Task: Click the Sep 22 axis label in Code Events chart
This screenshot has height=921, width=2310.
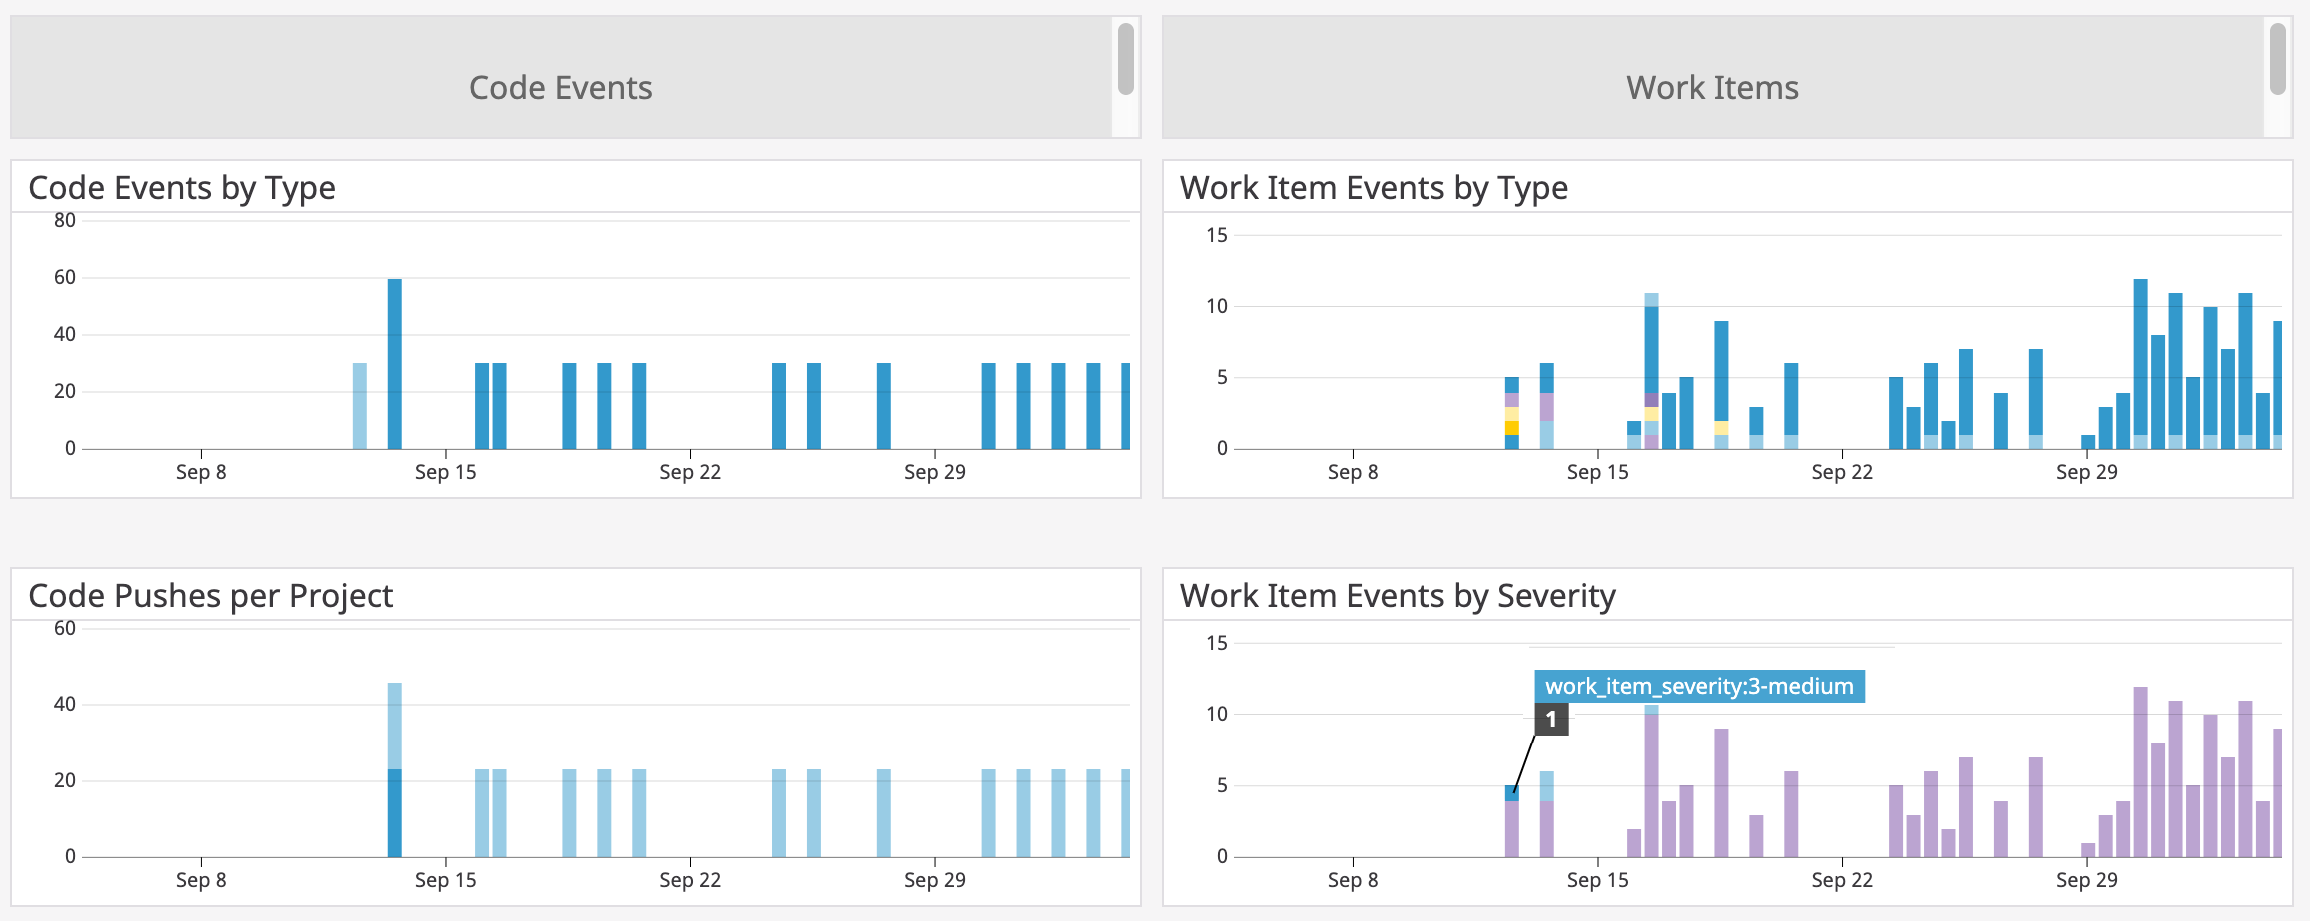Action: 690,472
